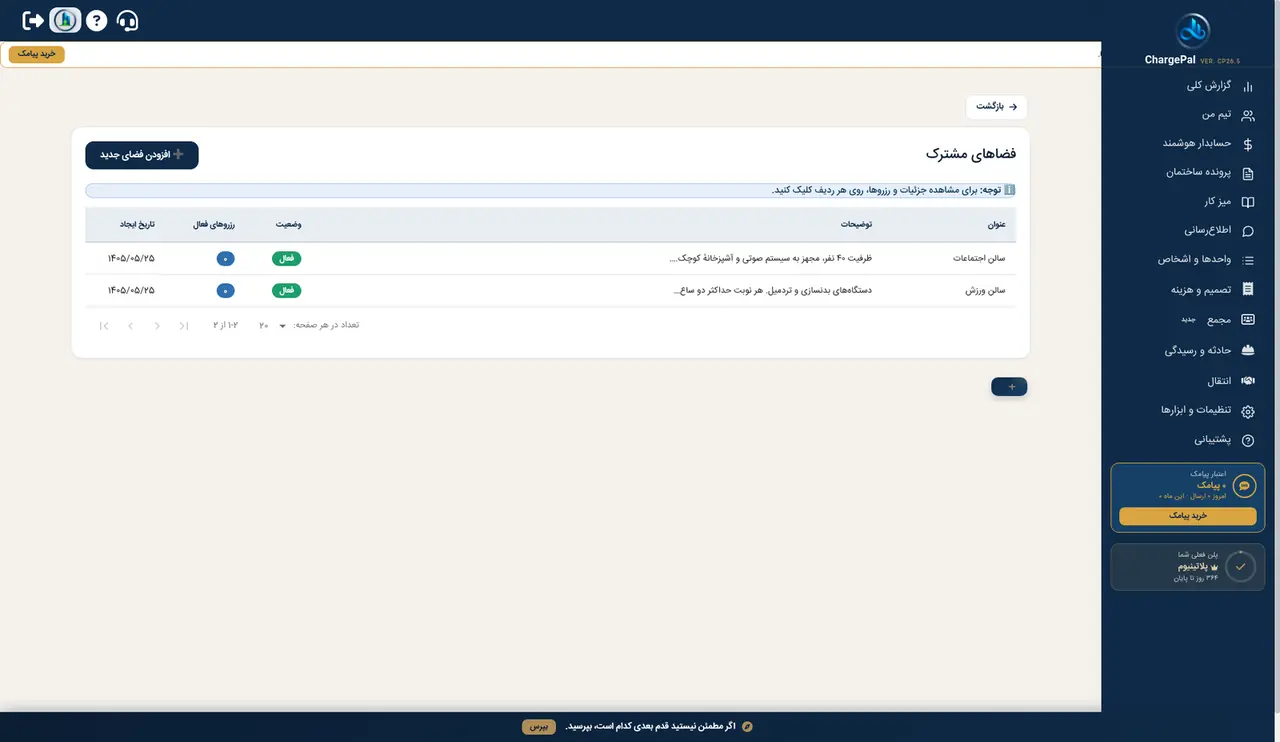Image resolution: width=1280 pixels, height=742 pixels.
Task: Click خرید پیامک button in the sidebar credit card
Action: [x=1187, y=516]
